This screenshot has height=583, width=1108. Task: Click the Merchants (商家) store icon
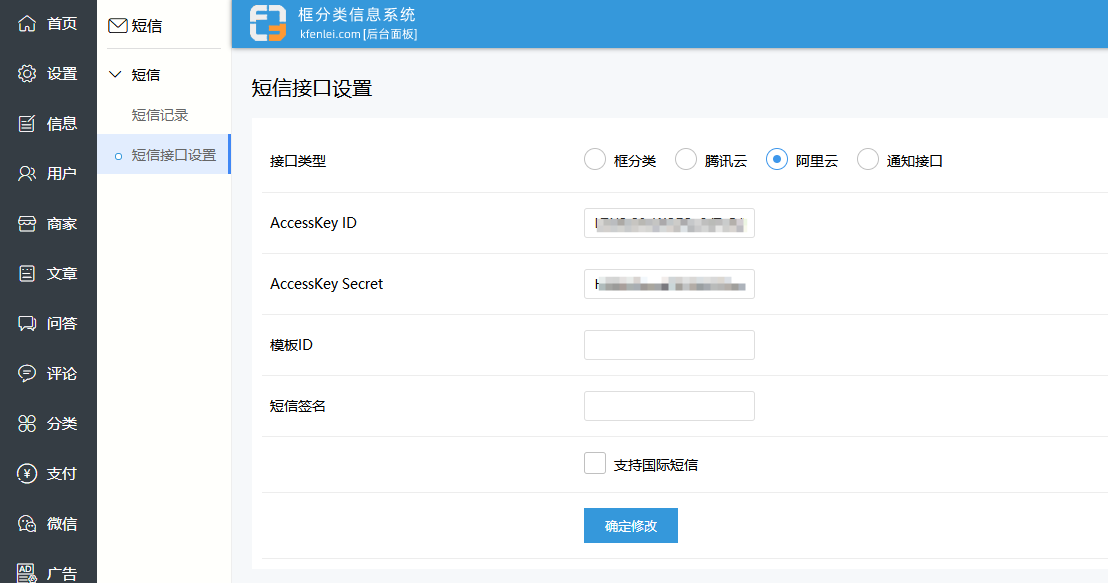tap(27, 223)
